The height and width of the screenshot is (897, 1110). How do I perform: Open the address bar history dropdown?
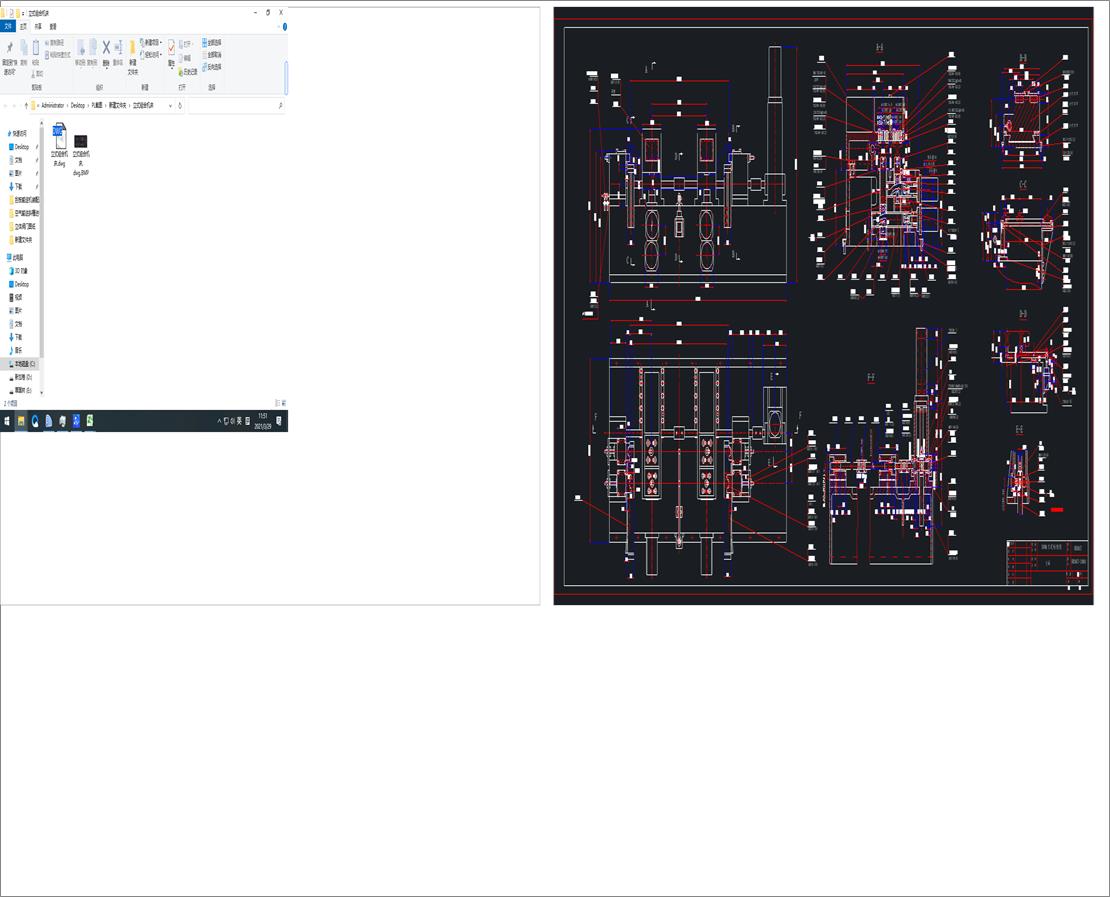(170, 105)
